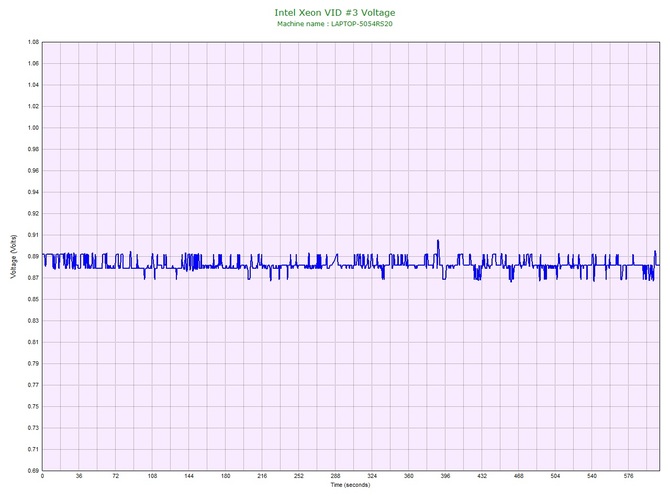Screen dimensions: 670x502
Task: Click the 1.00 y-axis tick label
Action: (33, 128)
